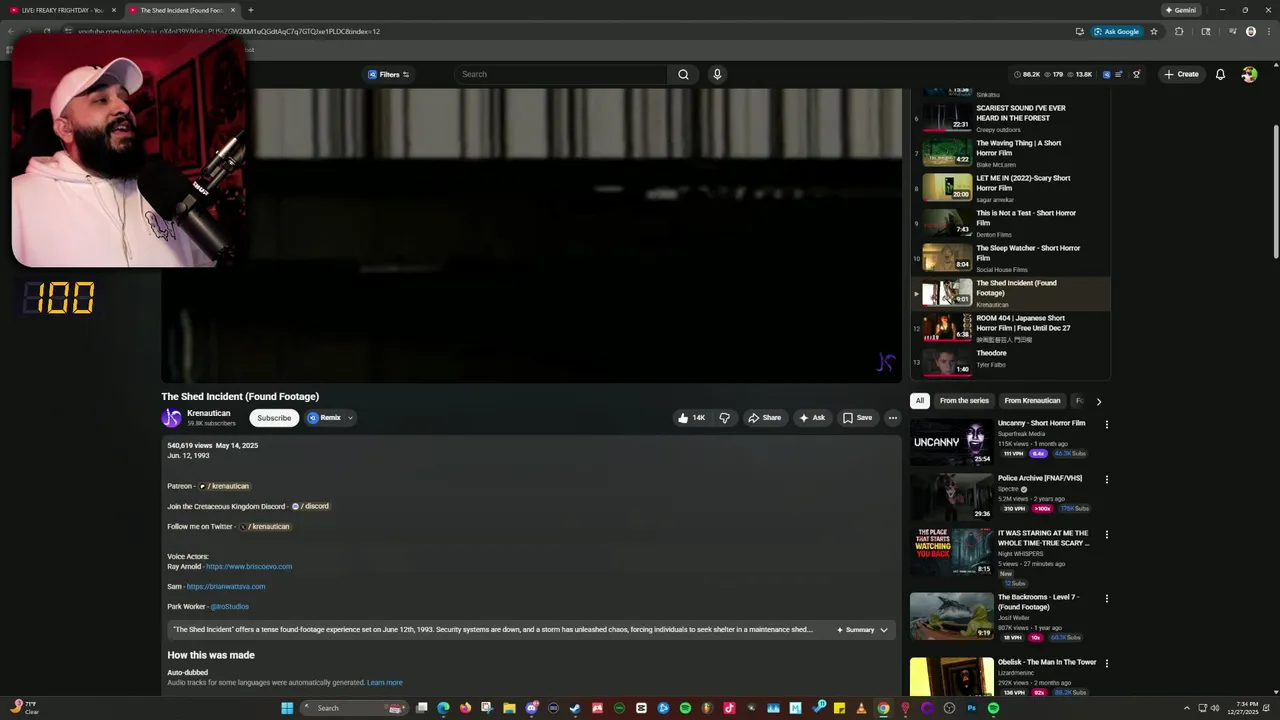1280x720 pixels.
Task: Open VLC cone icon in taskbar
Action: tap(861, 708)
